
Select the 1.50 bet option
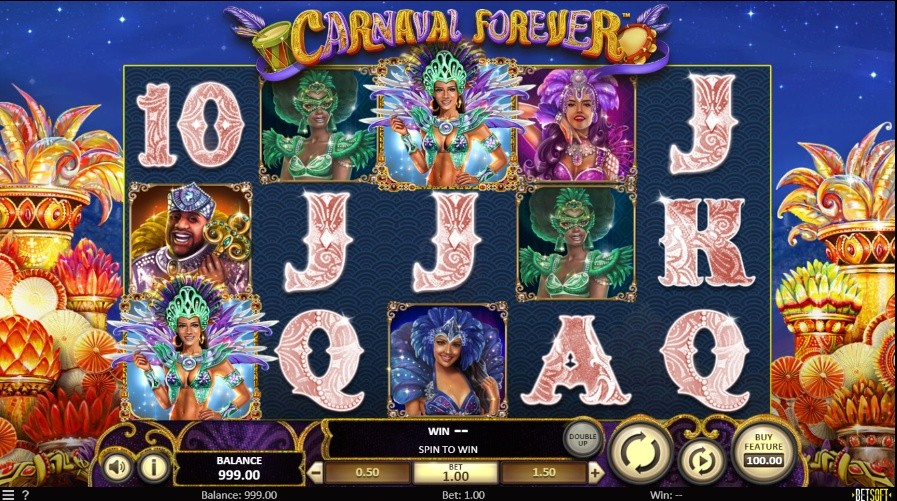point(543,473)
